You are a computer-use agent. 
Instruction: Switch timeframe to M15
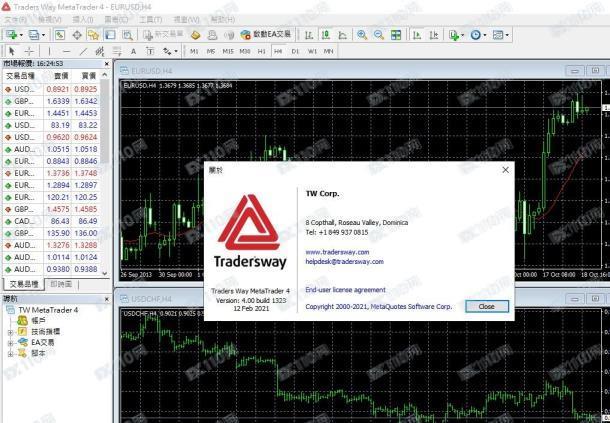pyautogui.click(x=228, y=51)
